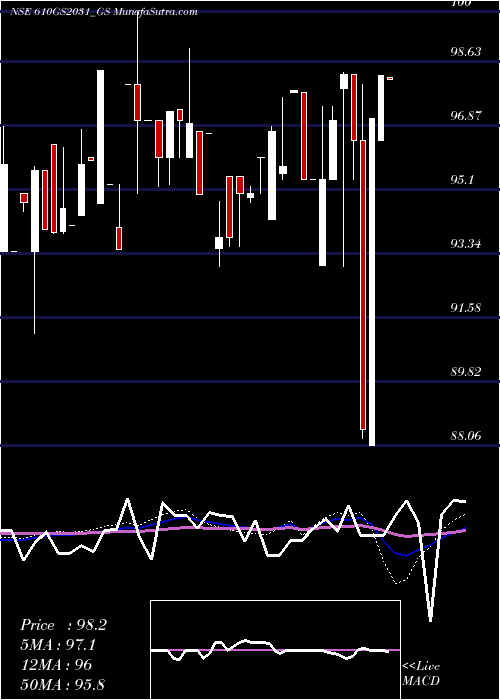Click the Price : 98.2 readout
The width and height of the screenshot is (500, 700).
(63, 625)
